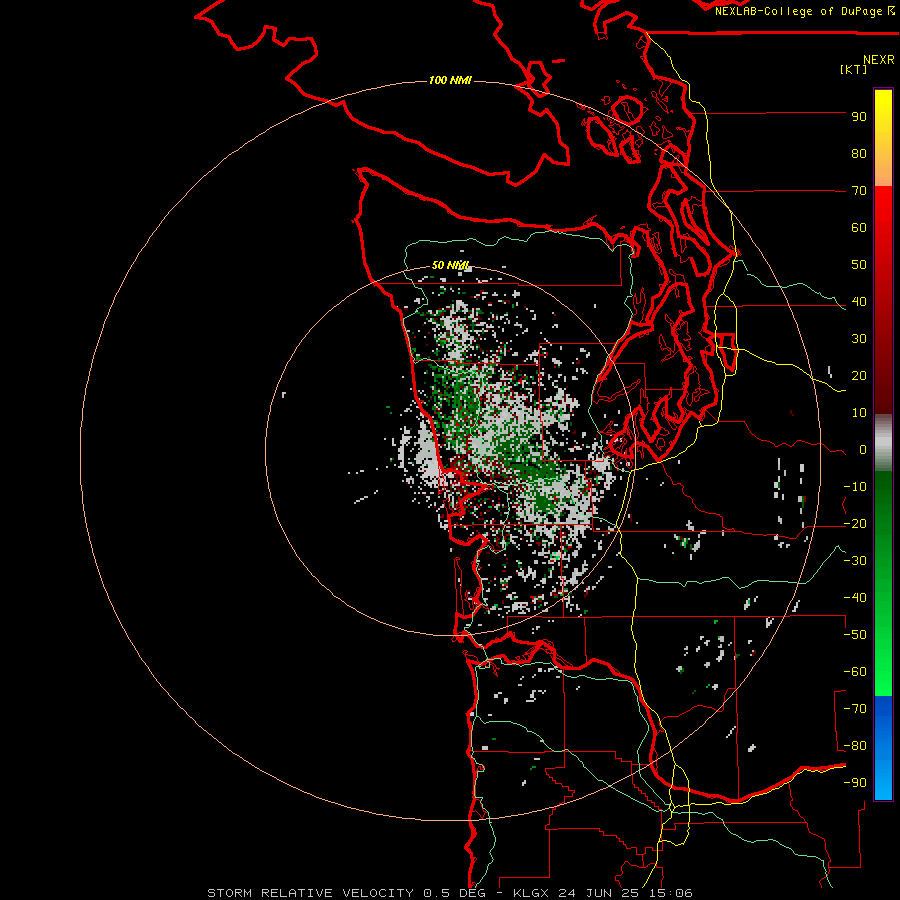Click the -90 knot label on color scale
900x900 pixels.
(855, 783)
